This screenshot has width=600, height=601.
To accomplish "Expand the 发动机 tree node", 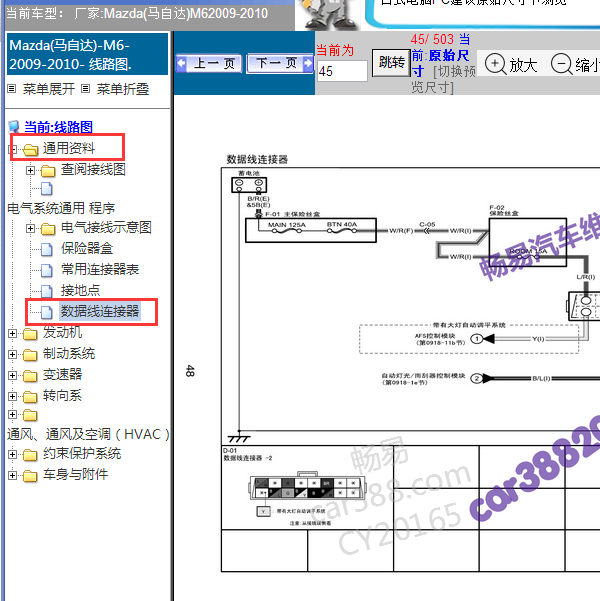I will click(13, 333).
